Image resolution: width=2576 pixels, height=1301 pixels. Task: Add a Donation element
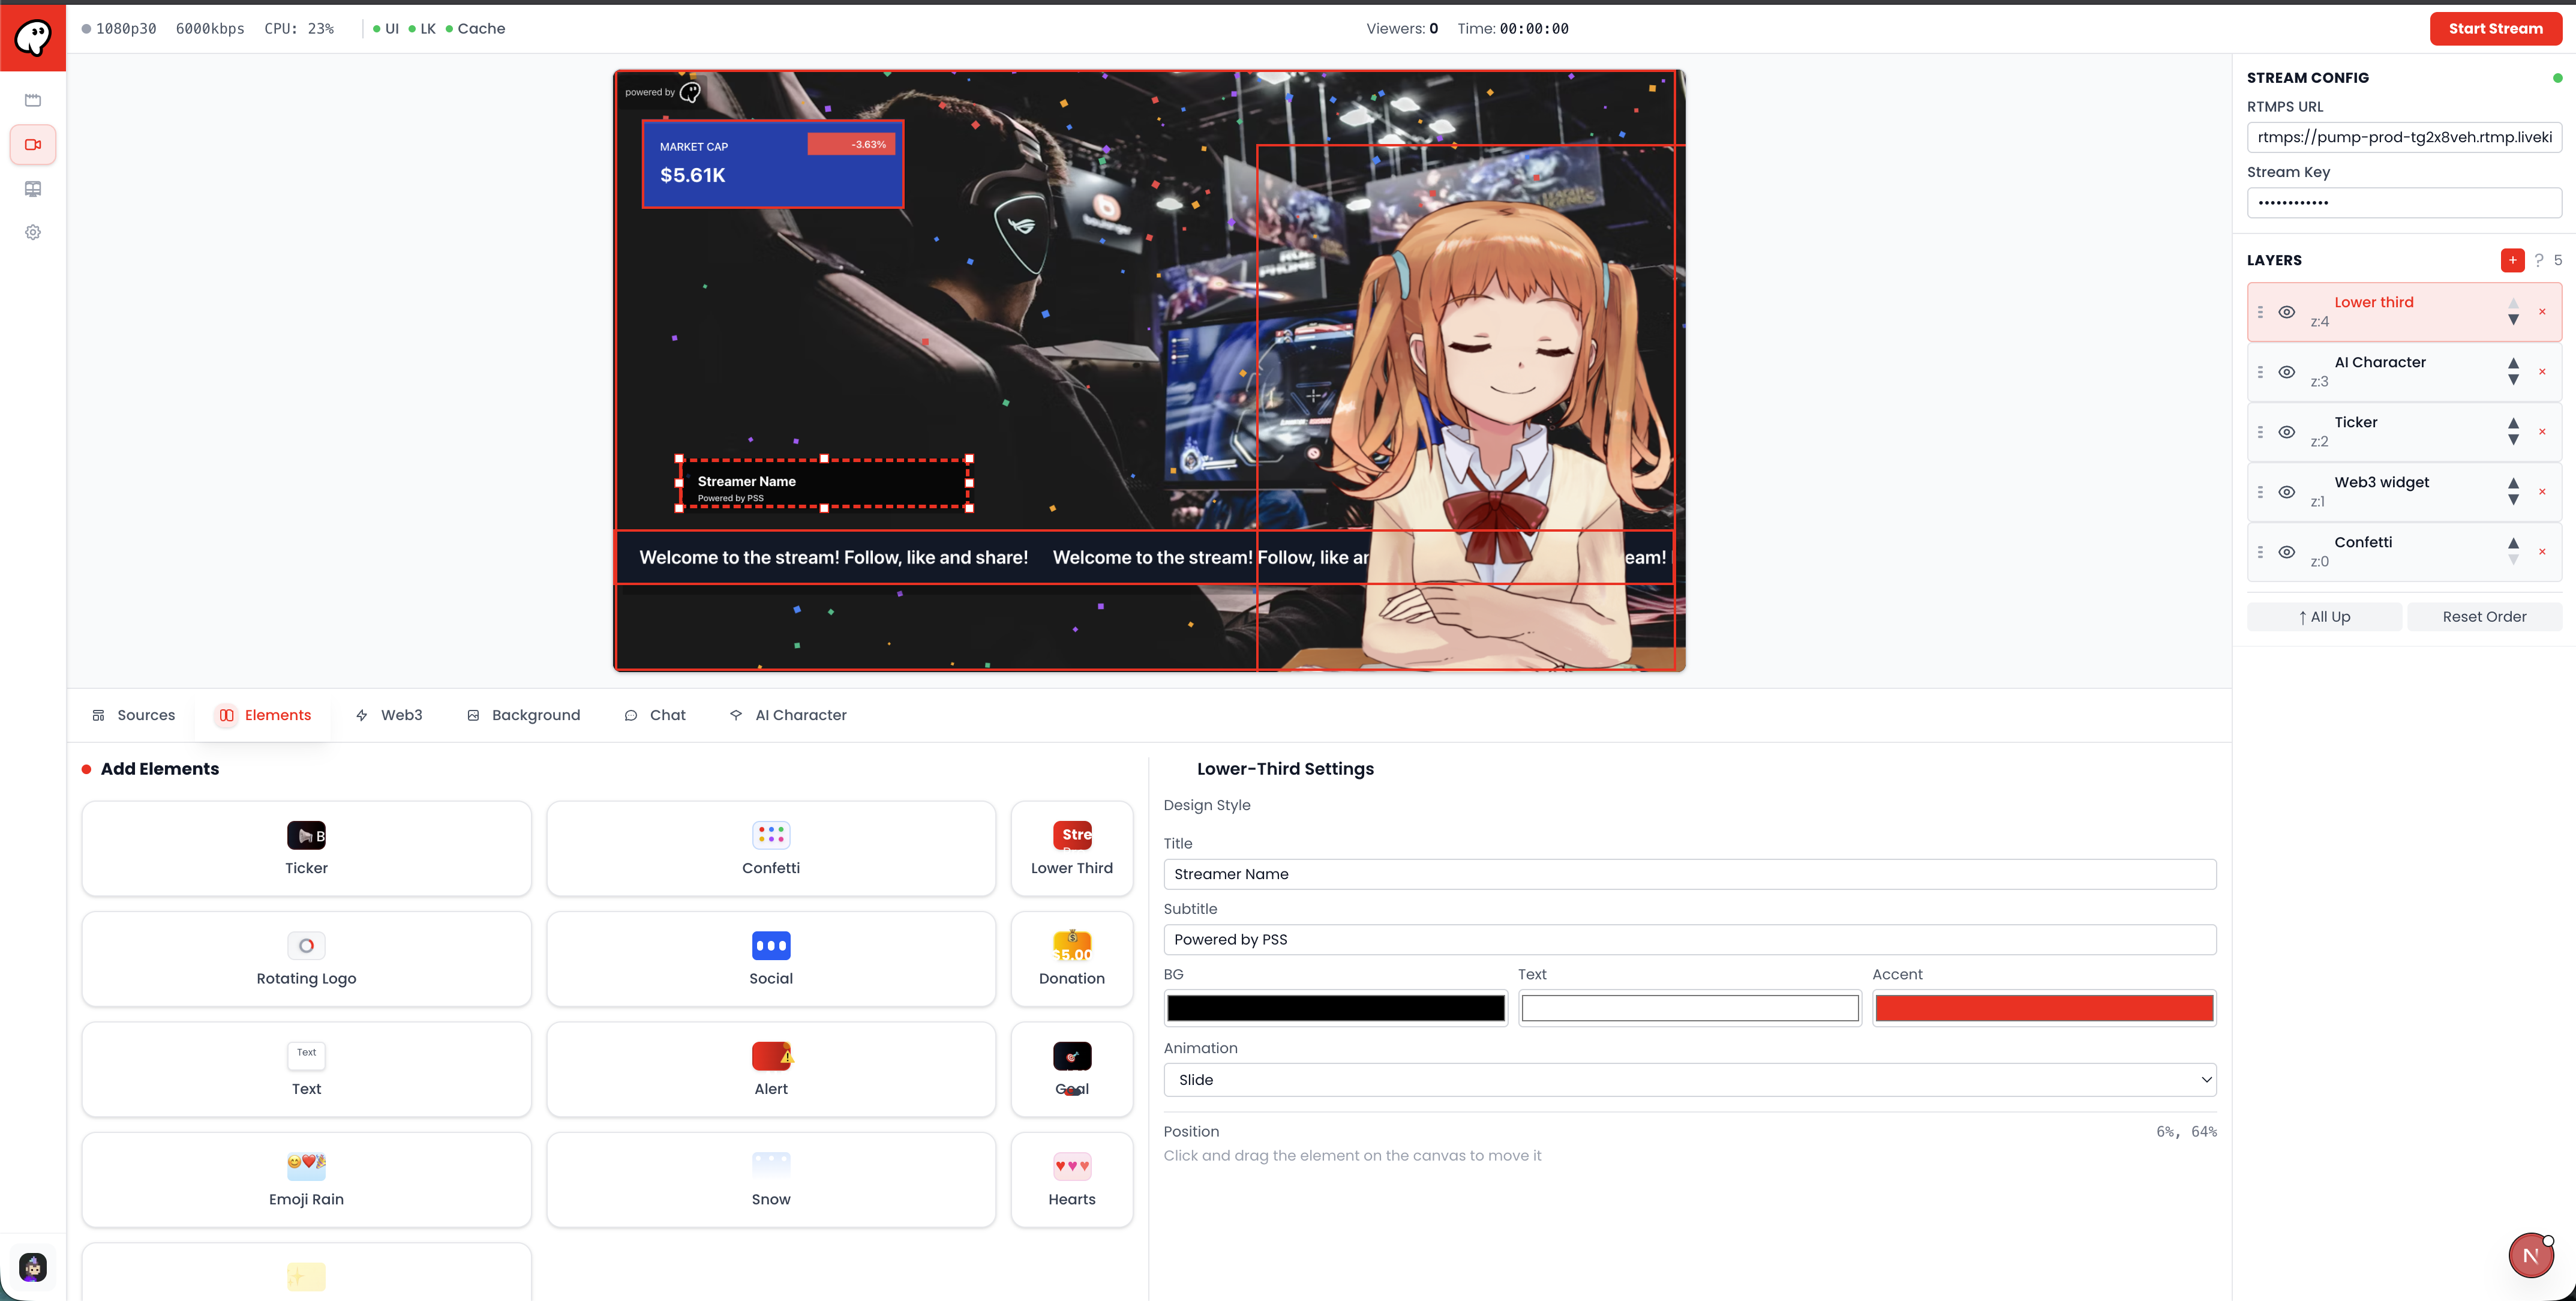click(x=1071, y=958)
